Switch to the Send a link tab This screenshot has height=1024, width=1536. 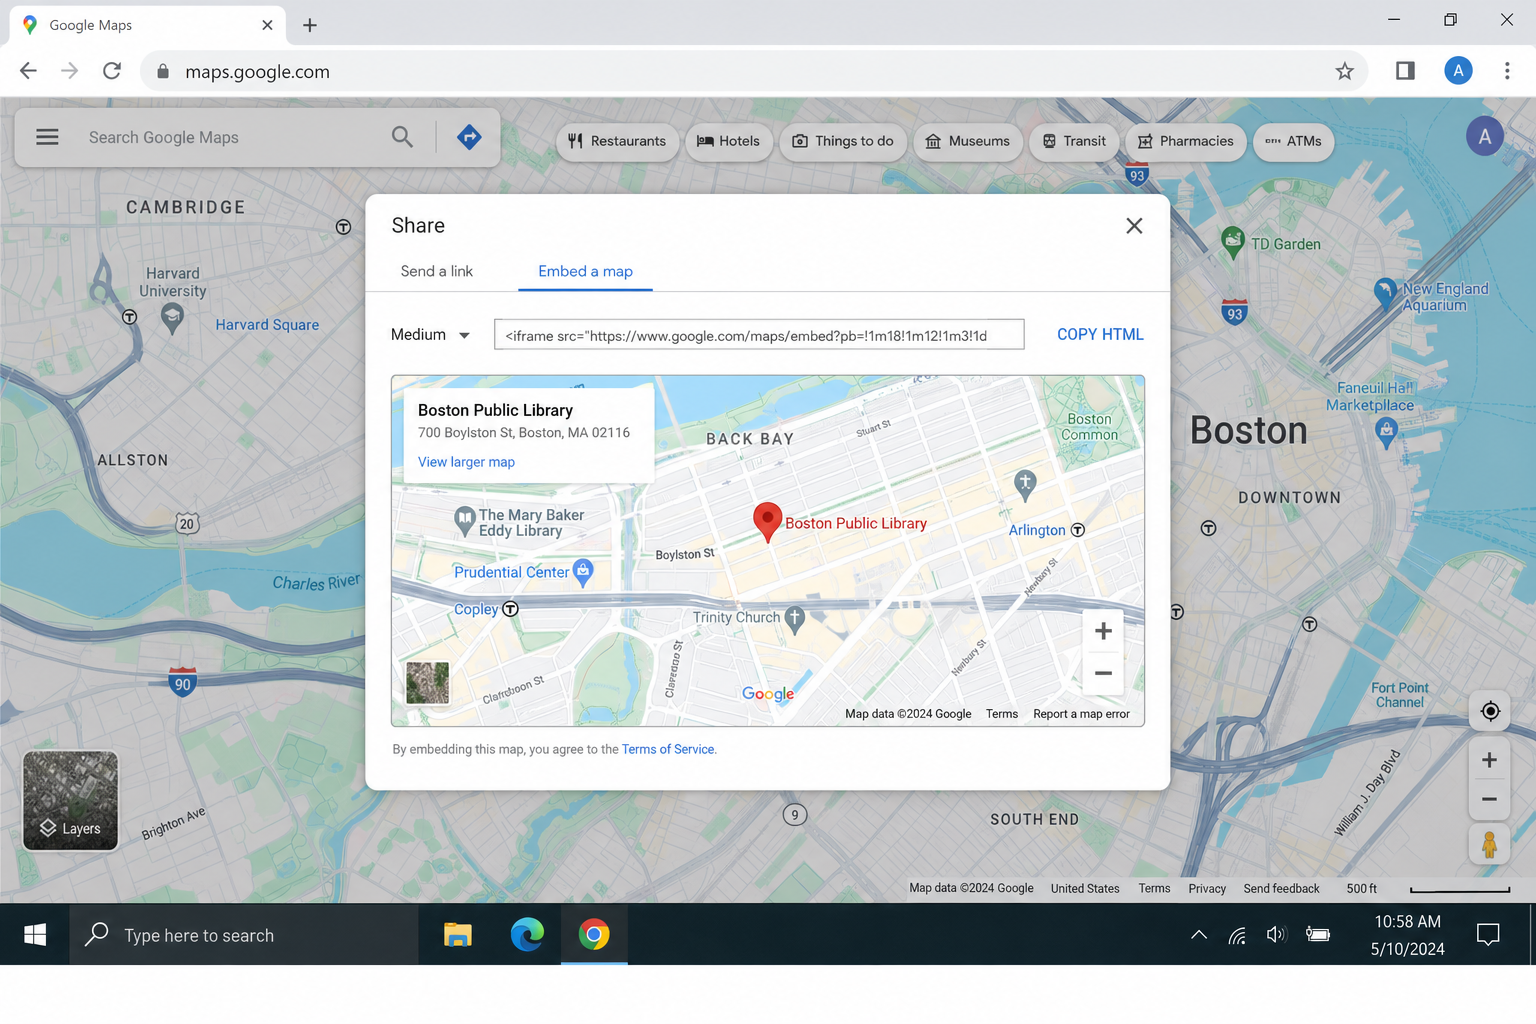point(436,271)
